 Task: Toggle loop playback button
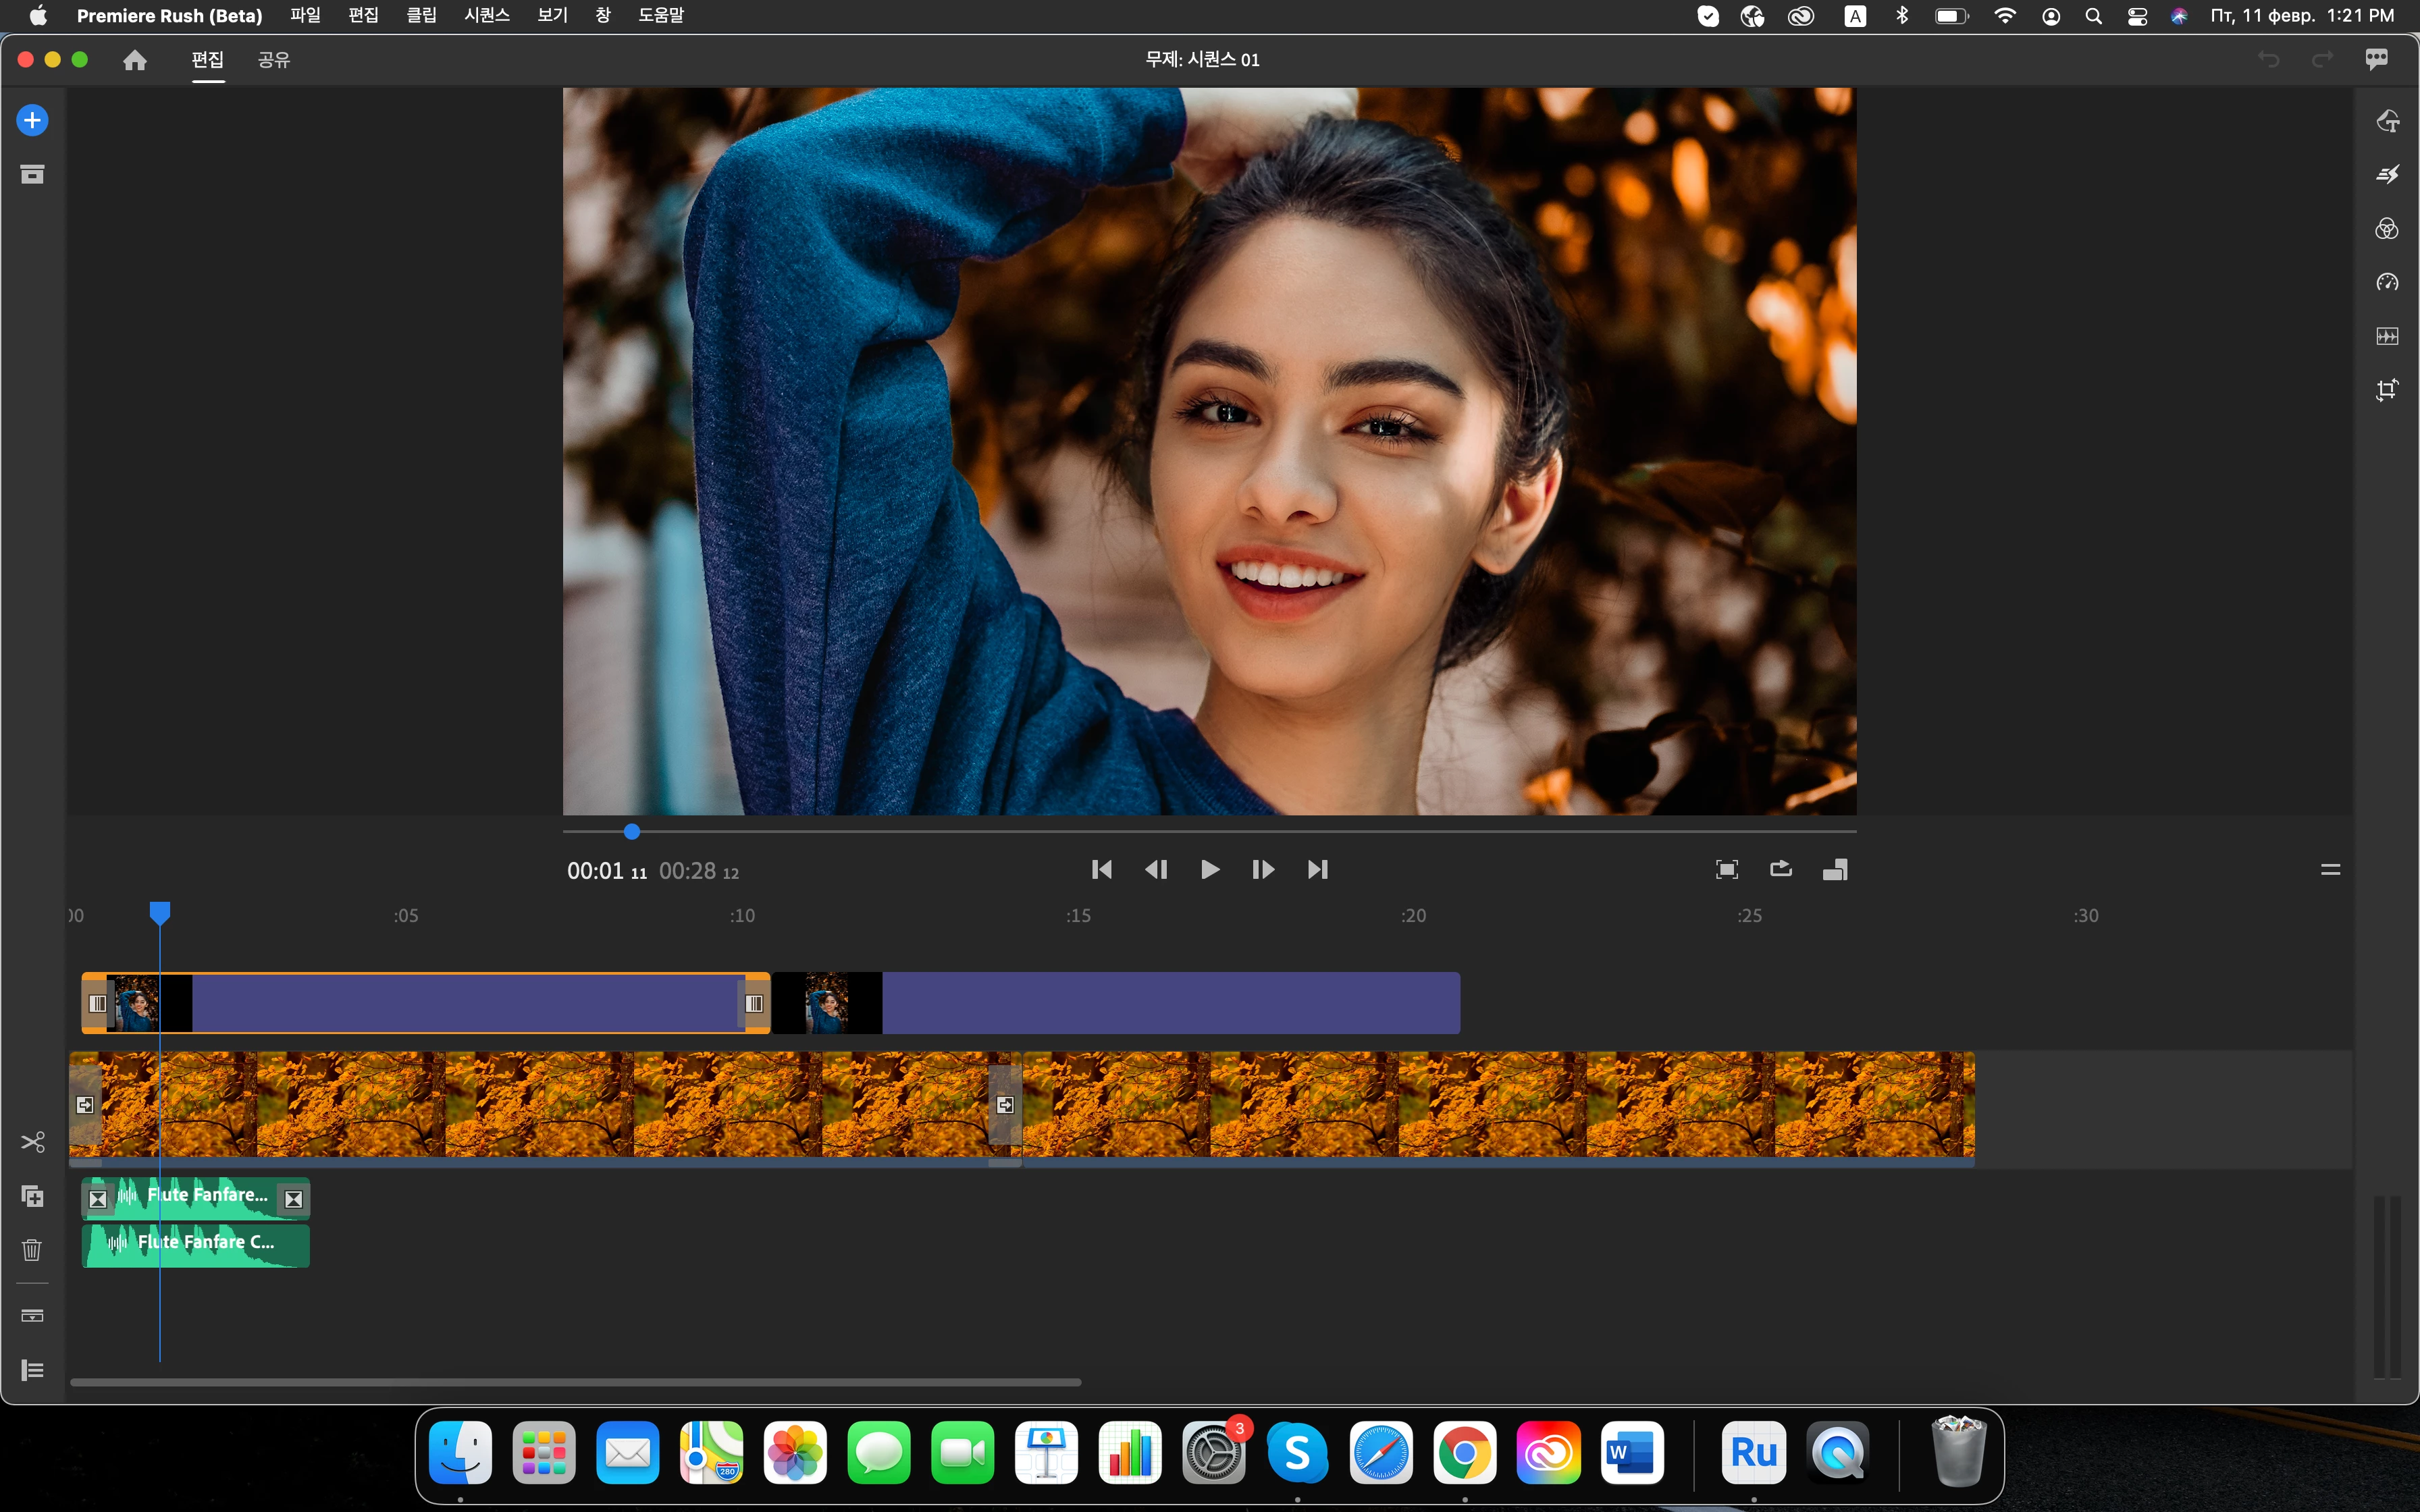coord(1781,869)
